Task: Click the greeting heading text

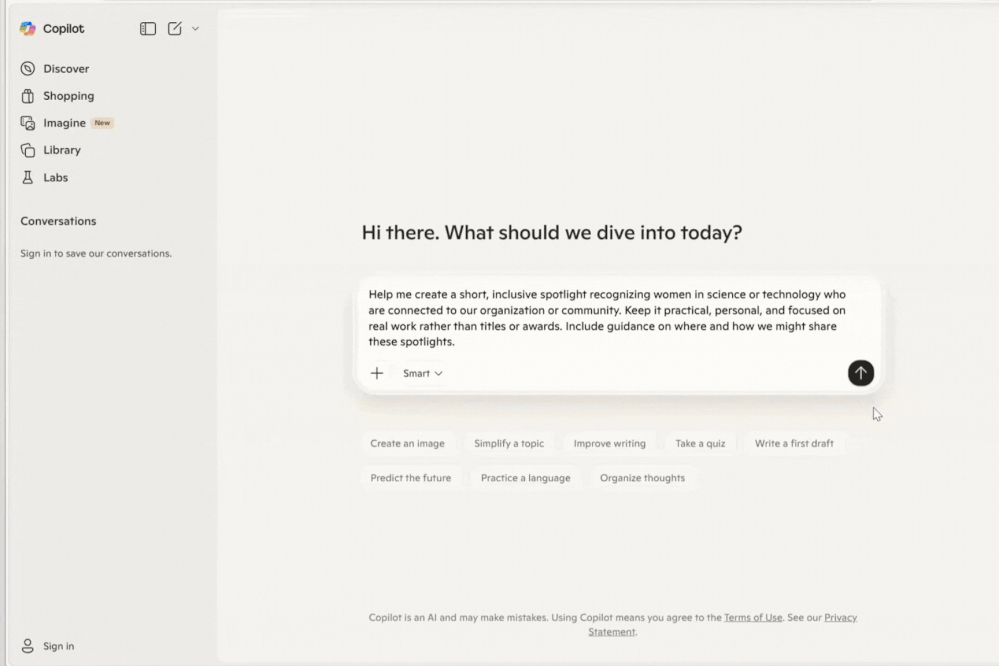Action: (x=552, y=233)
